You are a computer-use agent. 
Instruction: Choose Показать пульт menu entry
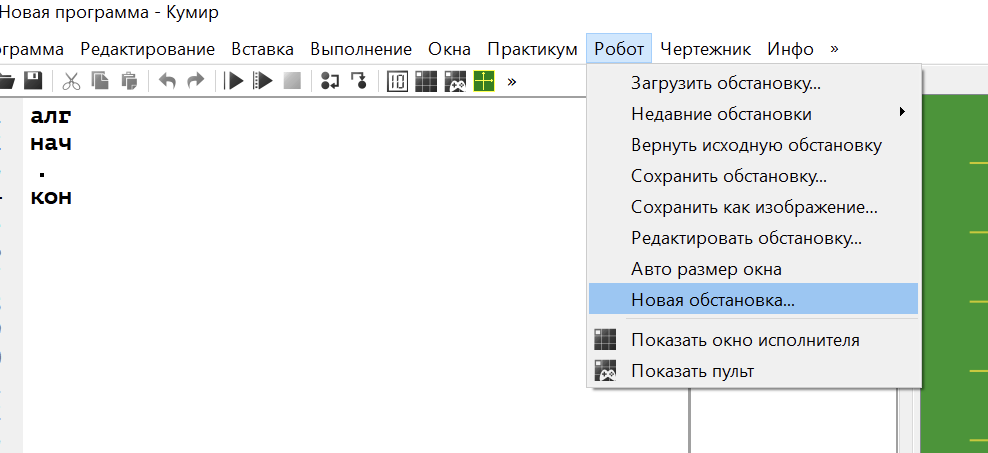[754, 370]
